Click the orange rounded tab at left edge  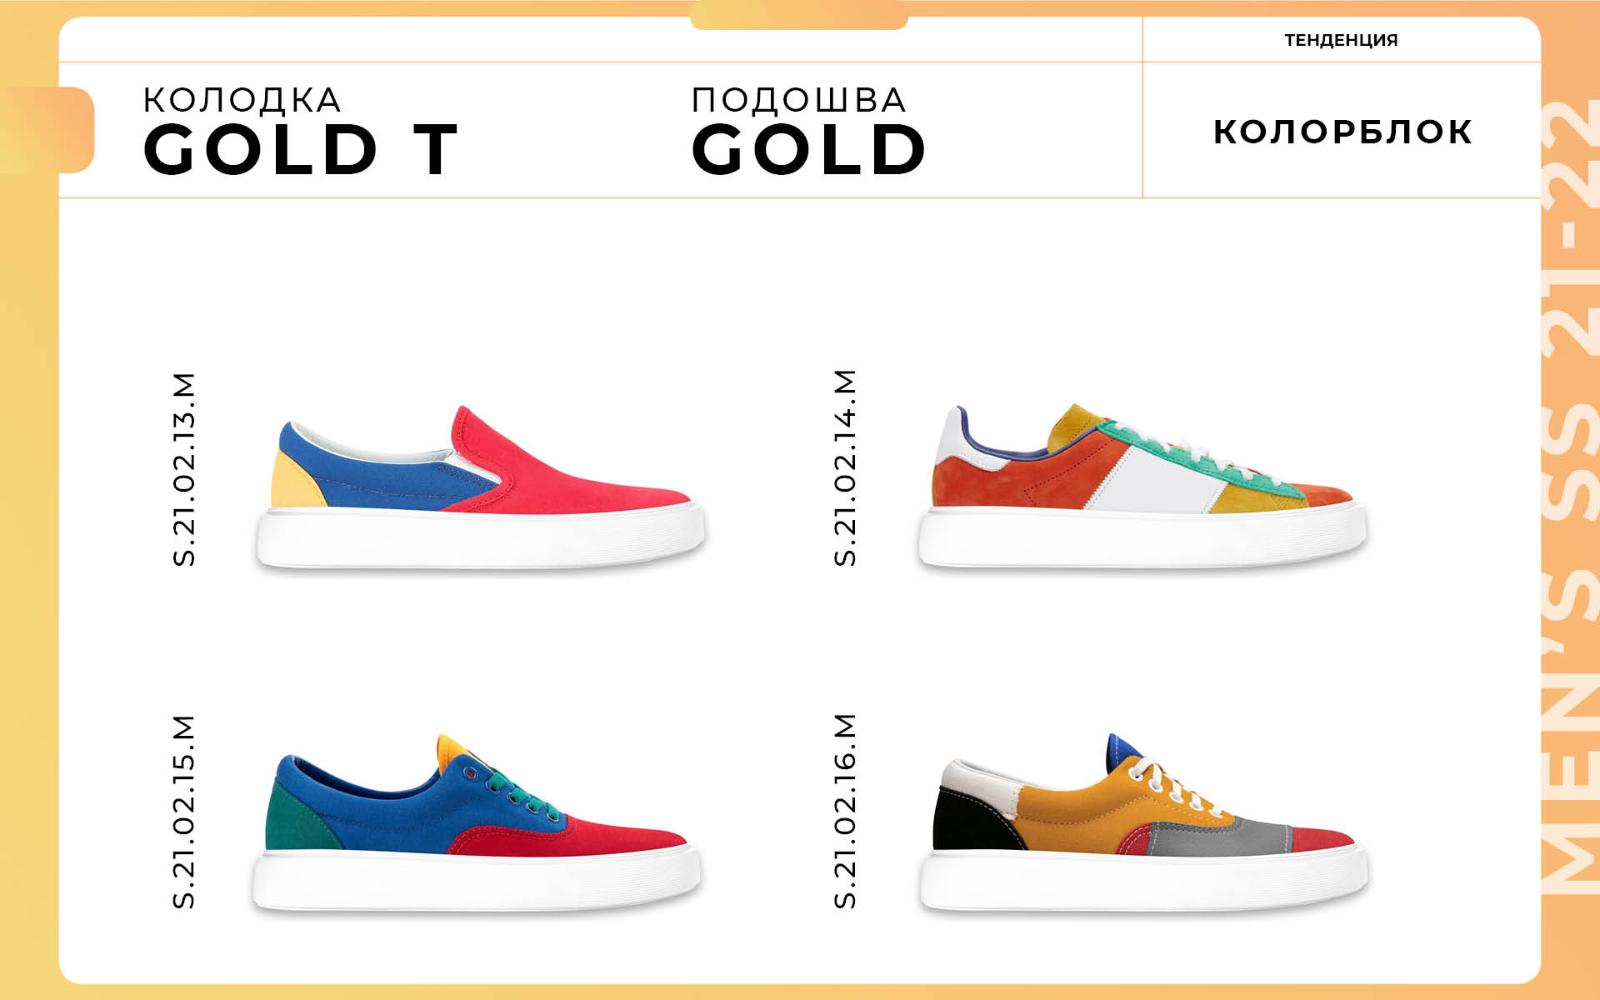pyautogui.click(x=47, y=130)
